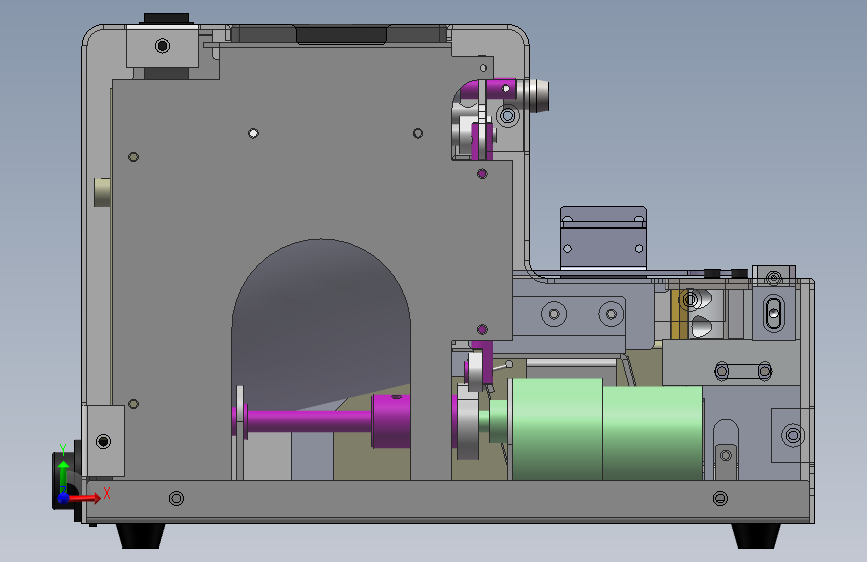Select the right black rubber foot
The height and width of the screenshot is (562, 867).
[x=756, y=536]
